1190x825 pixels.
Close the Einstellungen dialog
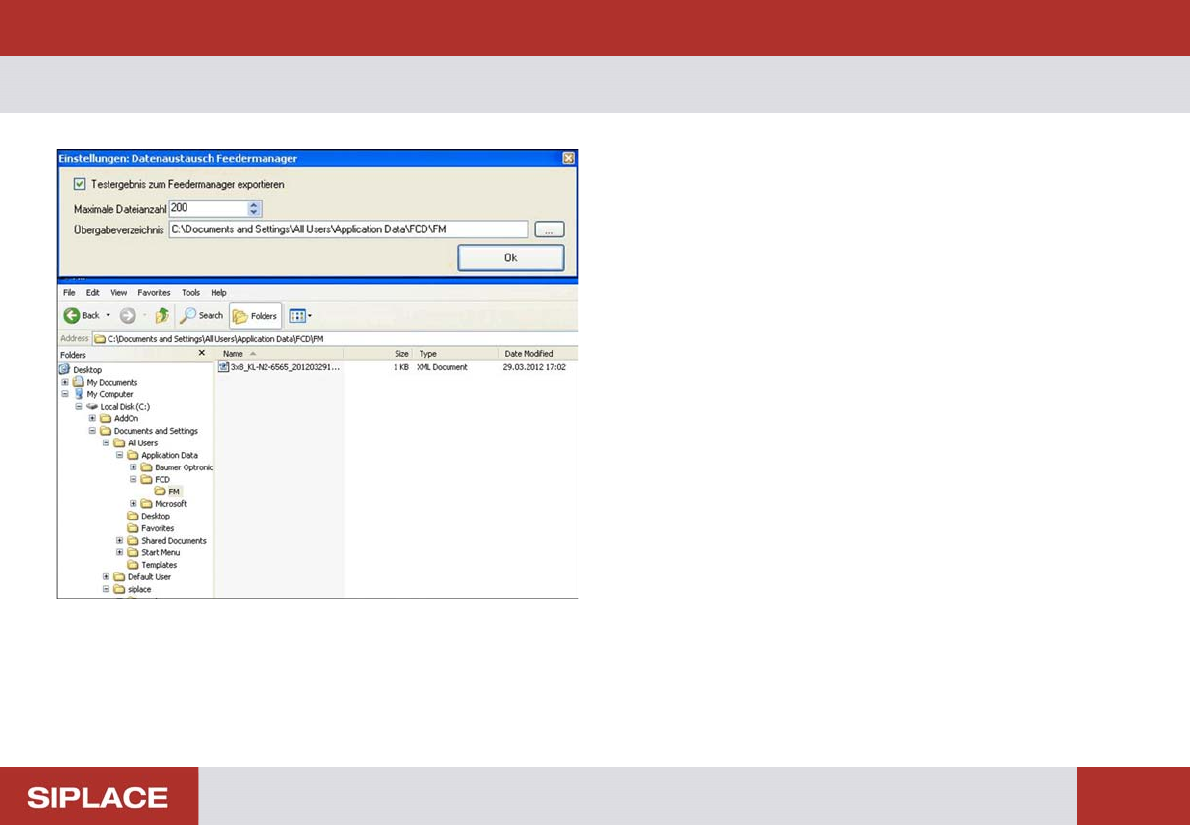[568, 159]
